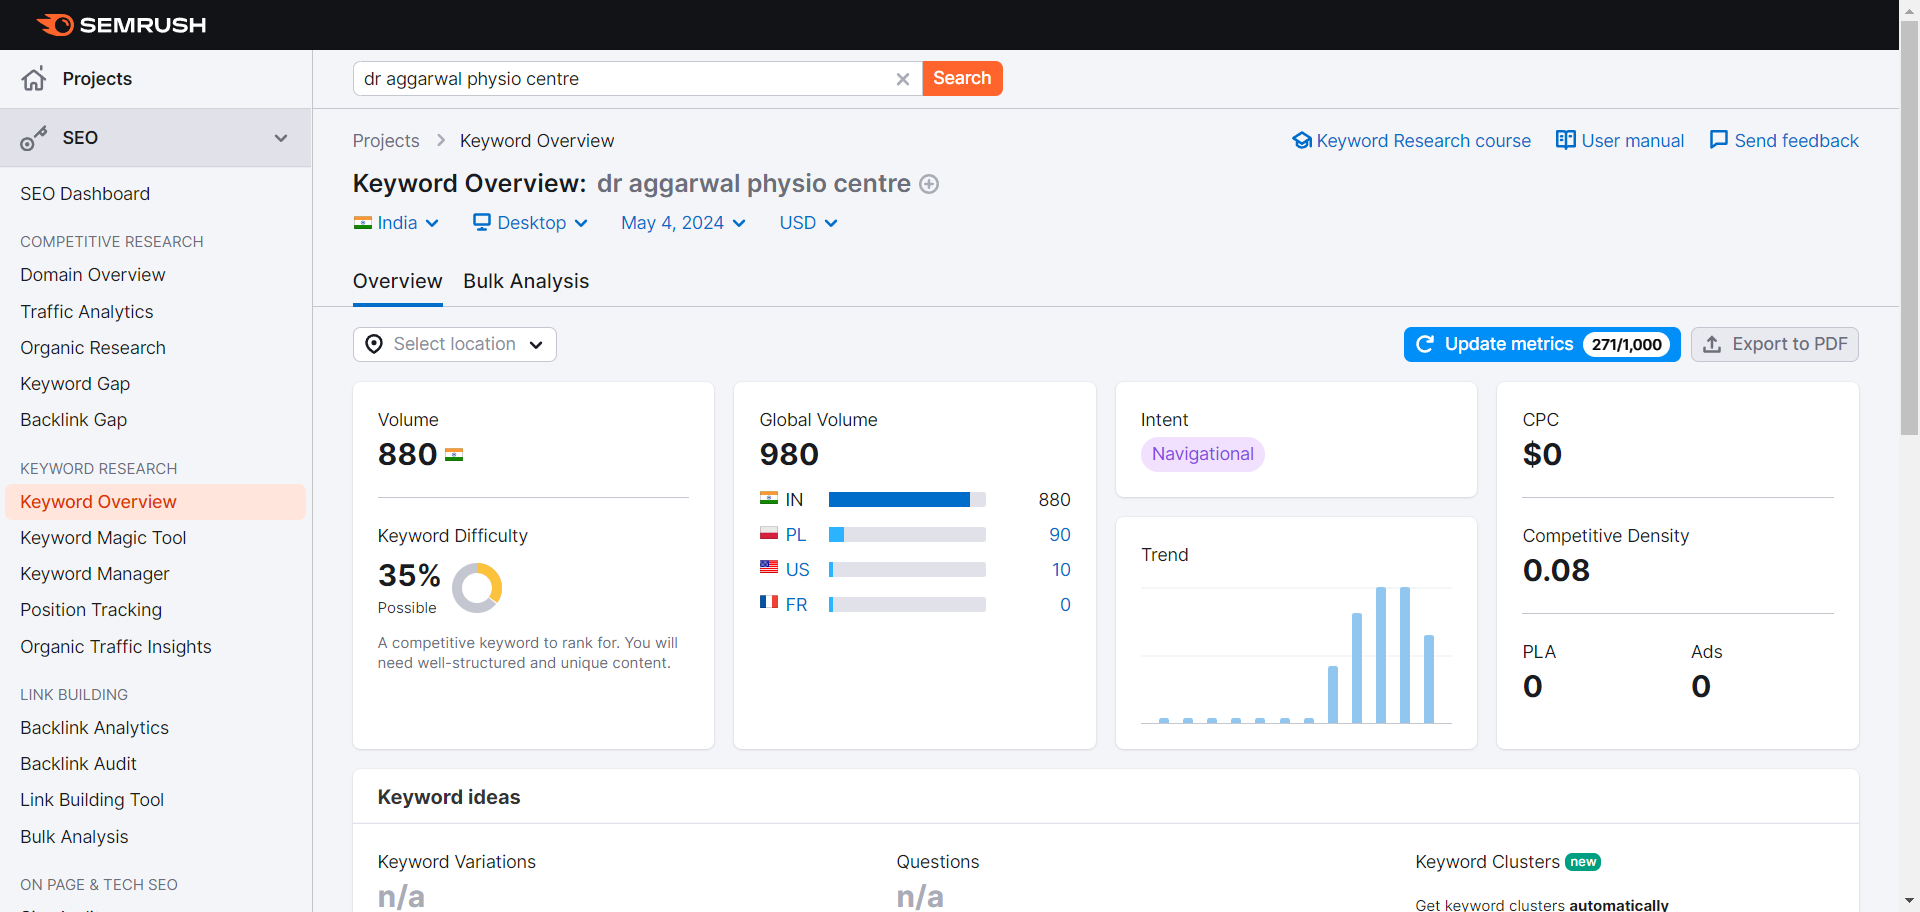Open Organic Research
Image resolution: width=1920 pixels, height=912 pixels.
[x=93, y=348]
